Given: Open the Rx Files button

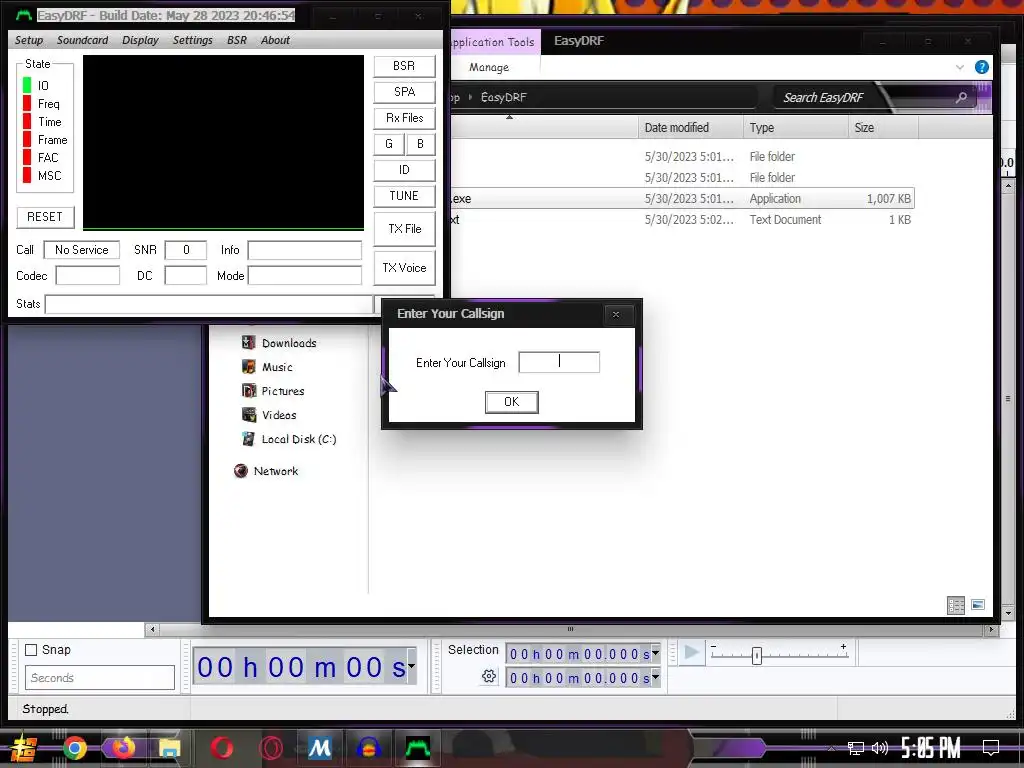Looking at the screenshot, I should [x=404, y=118].
